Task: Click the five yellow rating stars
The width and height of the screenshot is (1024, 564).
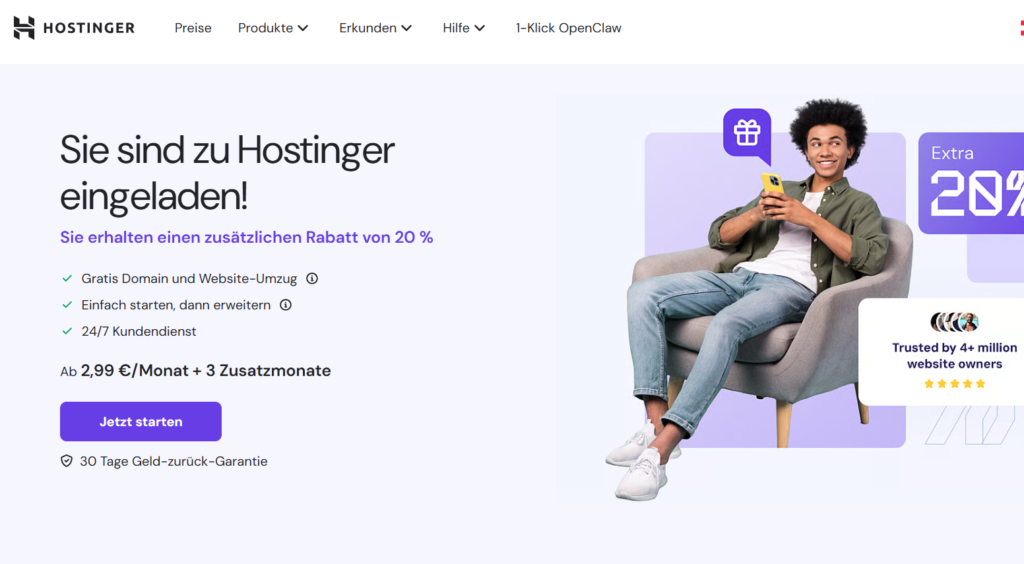Action: tap(954, 384)
